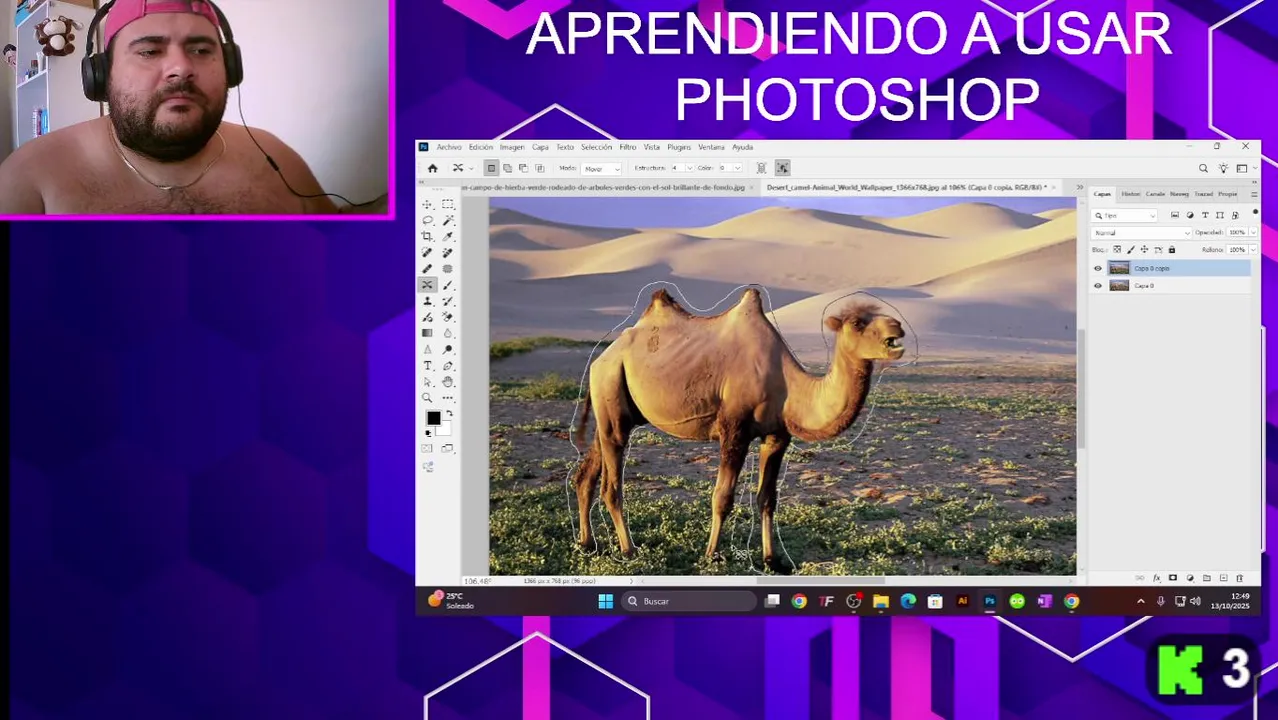The width and height of the screenshot is (1278, 720).
Task: Select the Hand tool
Action: pyautogui.click(x=448, y=381)
